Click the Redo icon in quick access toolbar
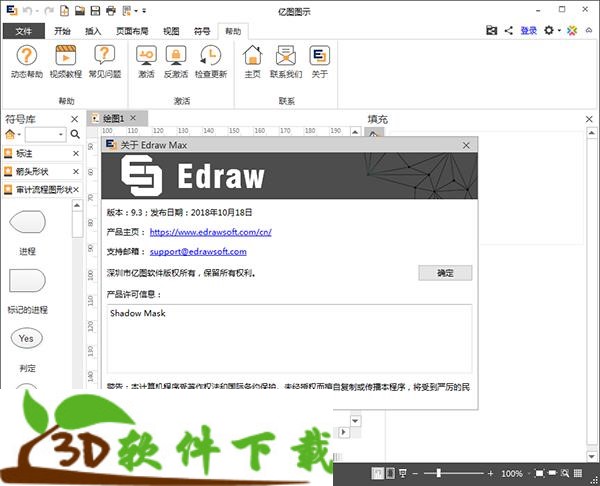 click(49, 11)
